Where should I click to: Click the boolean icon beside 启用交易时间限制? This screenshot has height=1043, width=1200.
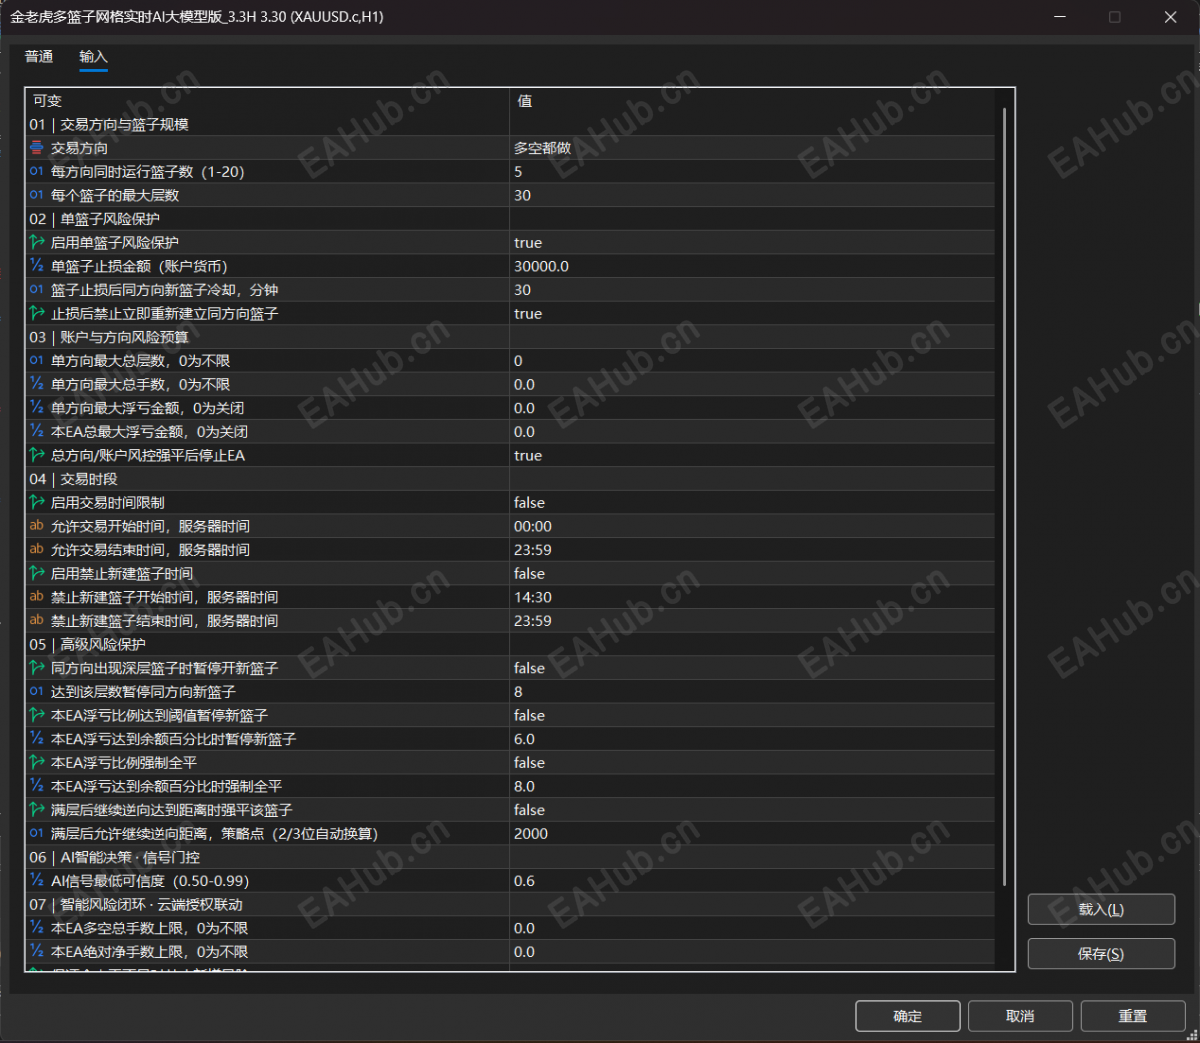(37, 503)
